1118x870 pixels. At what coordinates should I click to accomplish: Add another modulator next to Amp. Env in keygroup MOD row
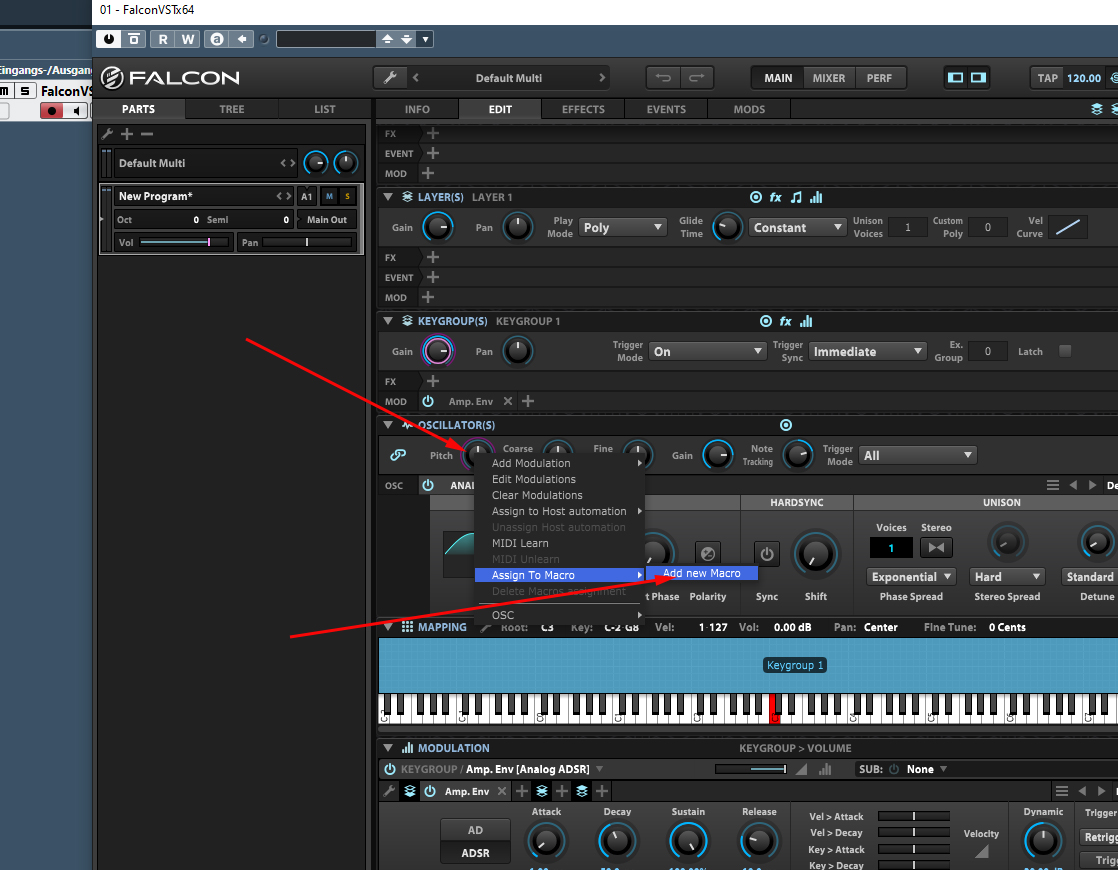coord(528,401)
